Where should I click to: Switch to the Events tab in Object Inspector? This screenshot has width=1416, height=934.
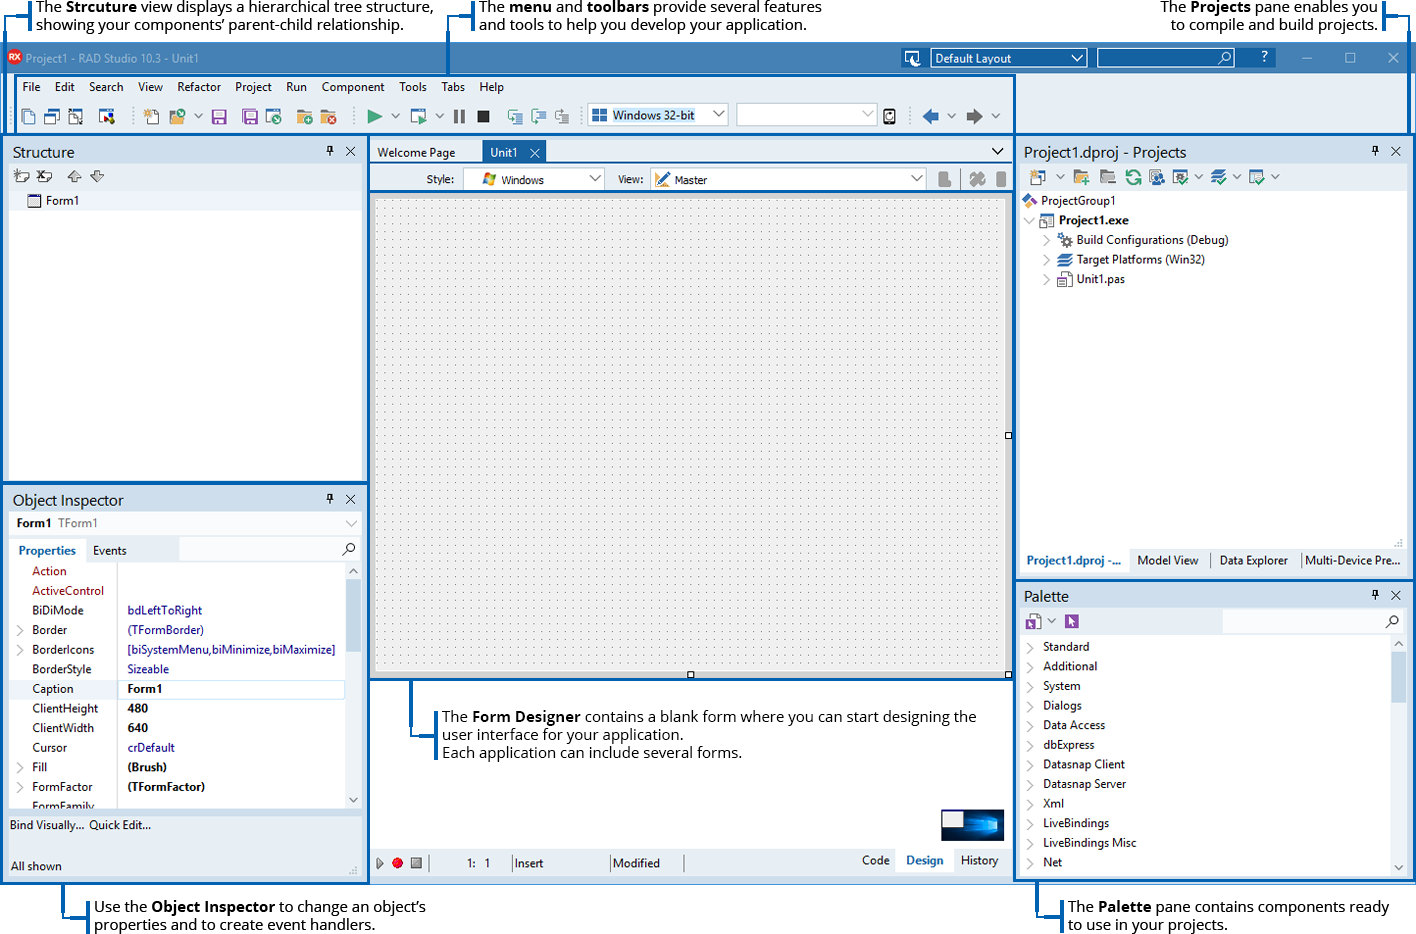(110, 550)
